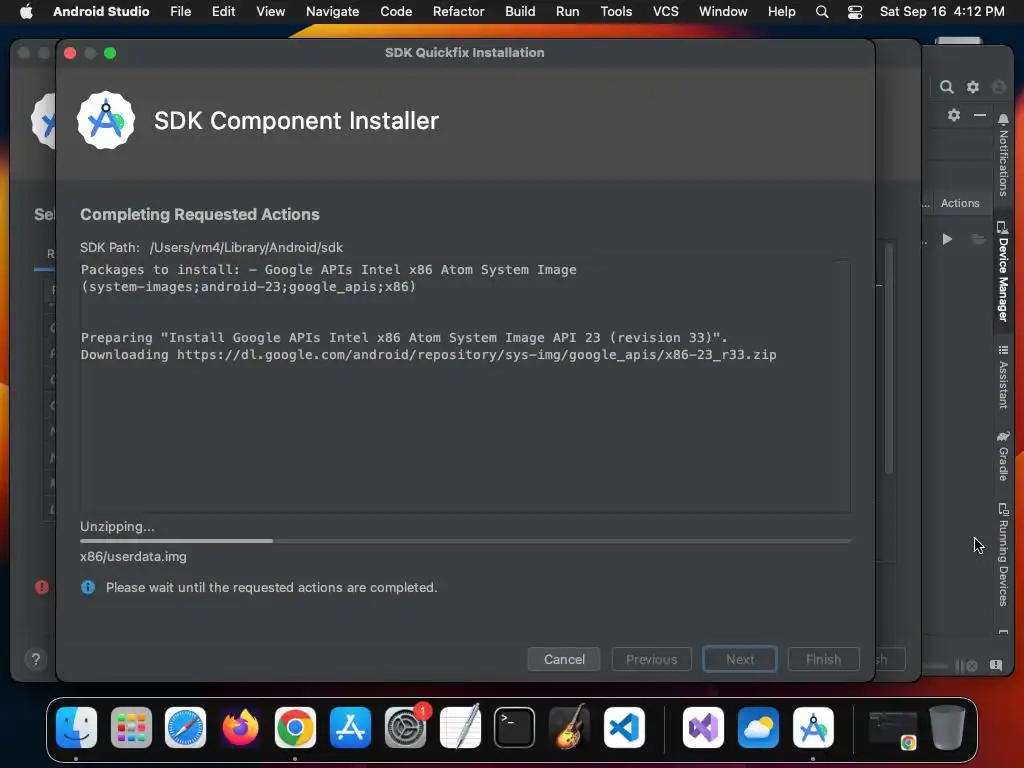Image resolution: width=1024 pixels, height=768 pixels.
Task: Click the Next button
Action: pyautogui.click(x=739, y=659)
